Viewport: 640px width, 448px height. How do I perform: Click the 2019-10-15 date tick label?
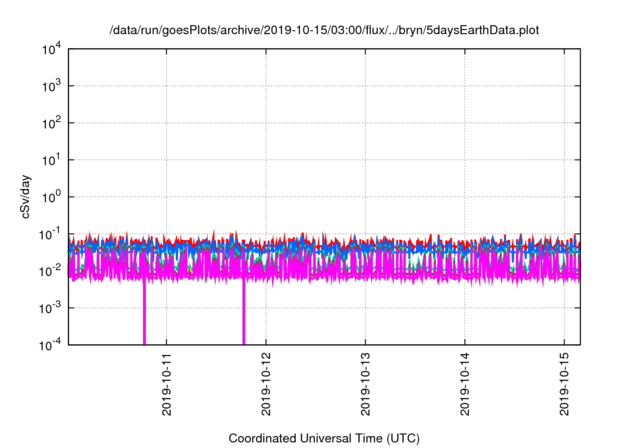564,384
